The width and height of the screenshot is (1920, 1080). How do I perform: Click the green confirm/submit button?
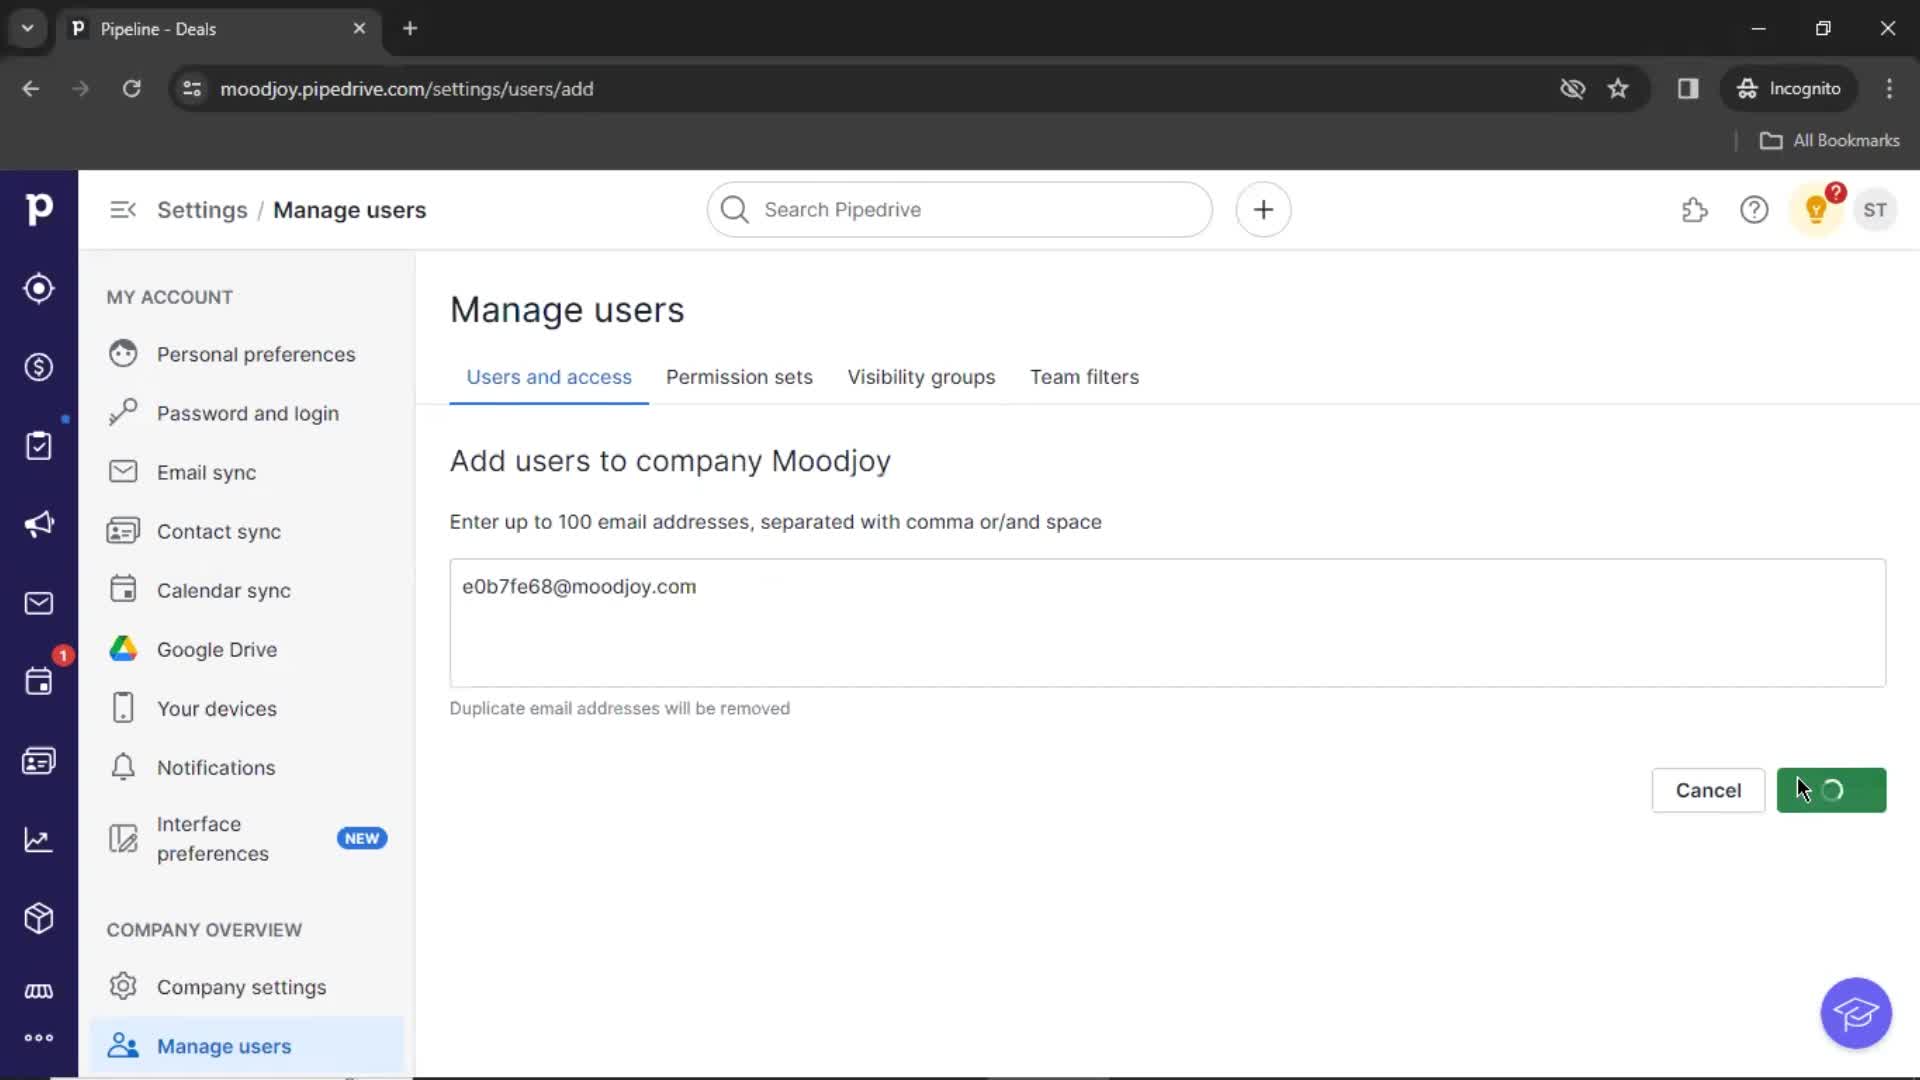[1832, 790]
